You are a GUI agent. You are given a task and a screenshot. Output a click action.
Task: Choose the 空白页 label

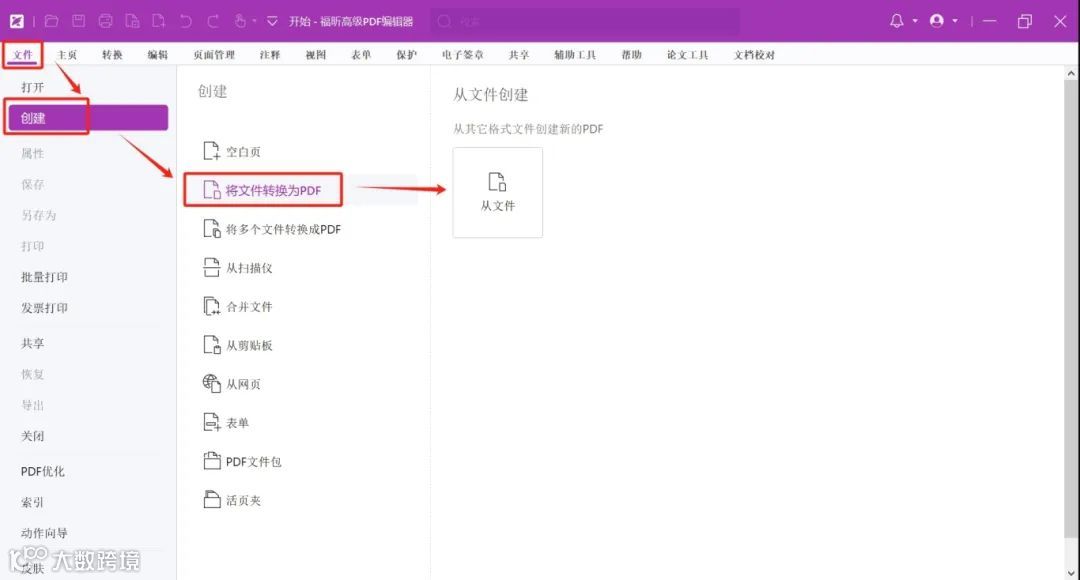click(243, 152)
